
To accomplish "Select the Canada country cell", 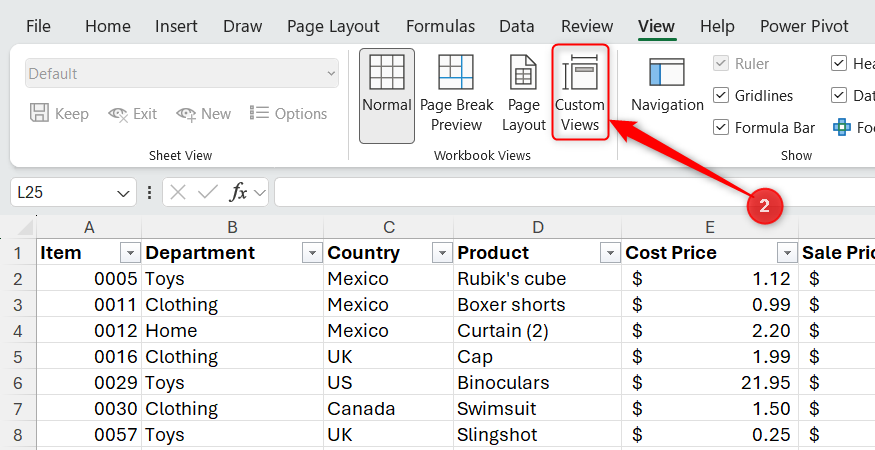I will tap(389, 409).
